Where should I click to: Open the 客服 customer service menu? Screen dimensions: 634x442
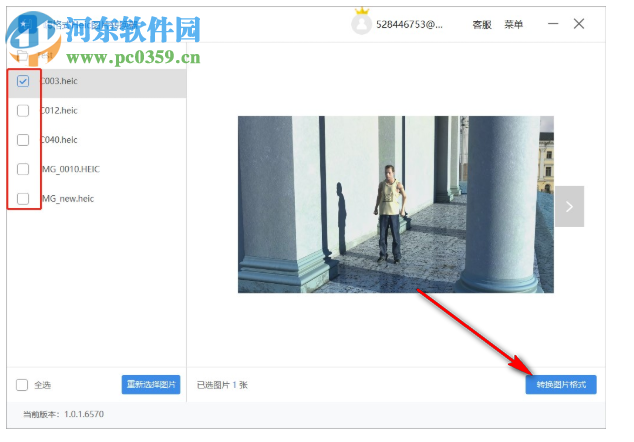482,25
